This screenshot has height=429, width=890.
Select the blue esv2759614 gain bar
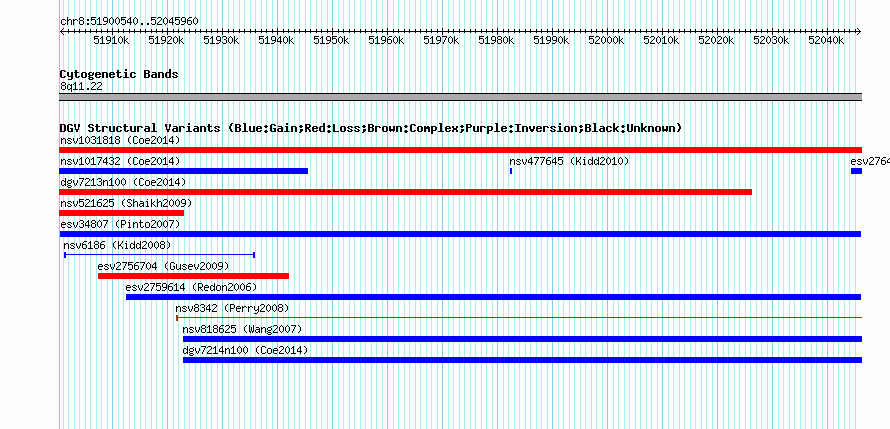494,297
